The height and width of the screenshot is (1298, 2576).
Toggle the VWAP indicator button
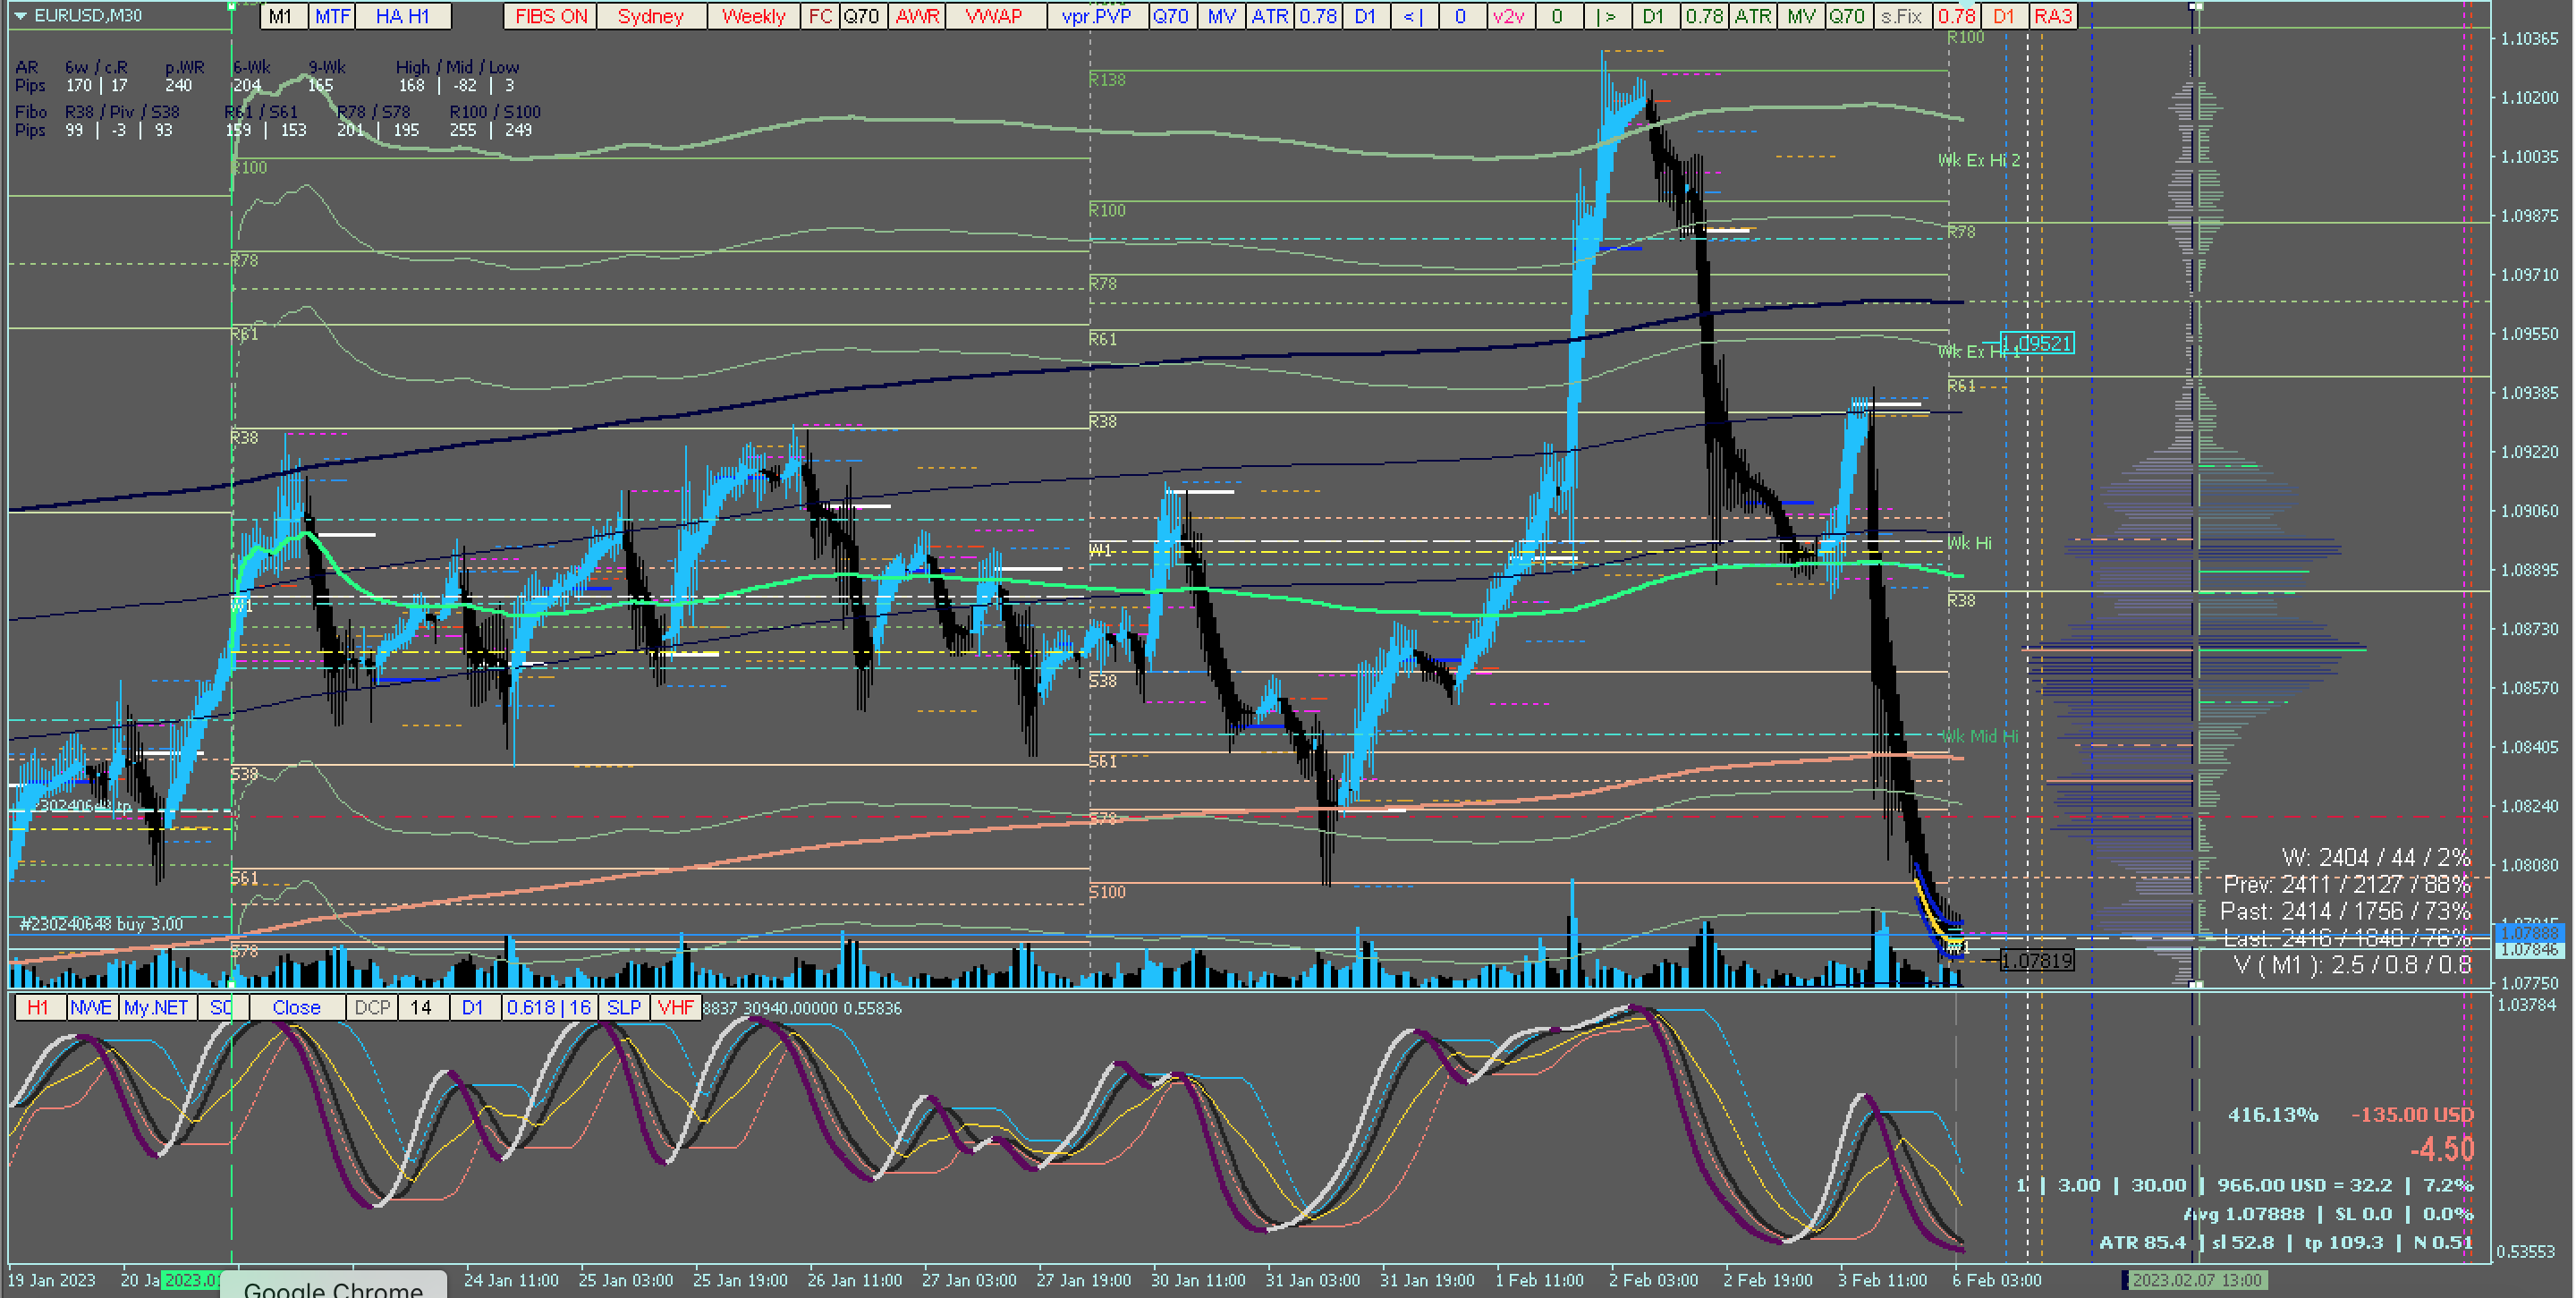coord(993,16)
